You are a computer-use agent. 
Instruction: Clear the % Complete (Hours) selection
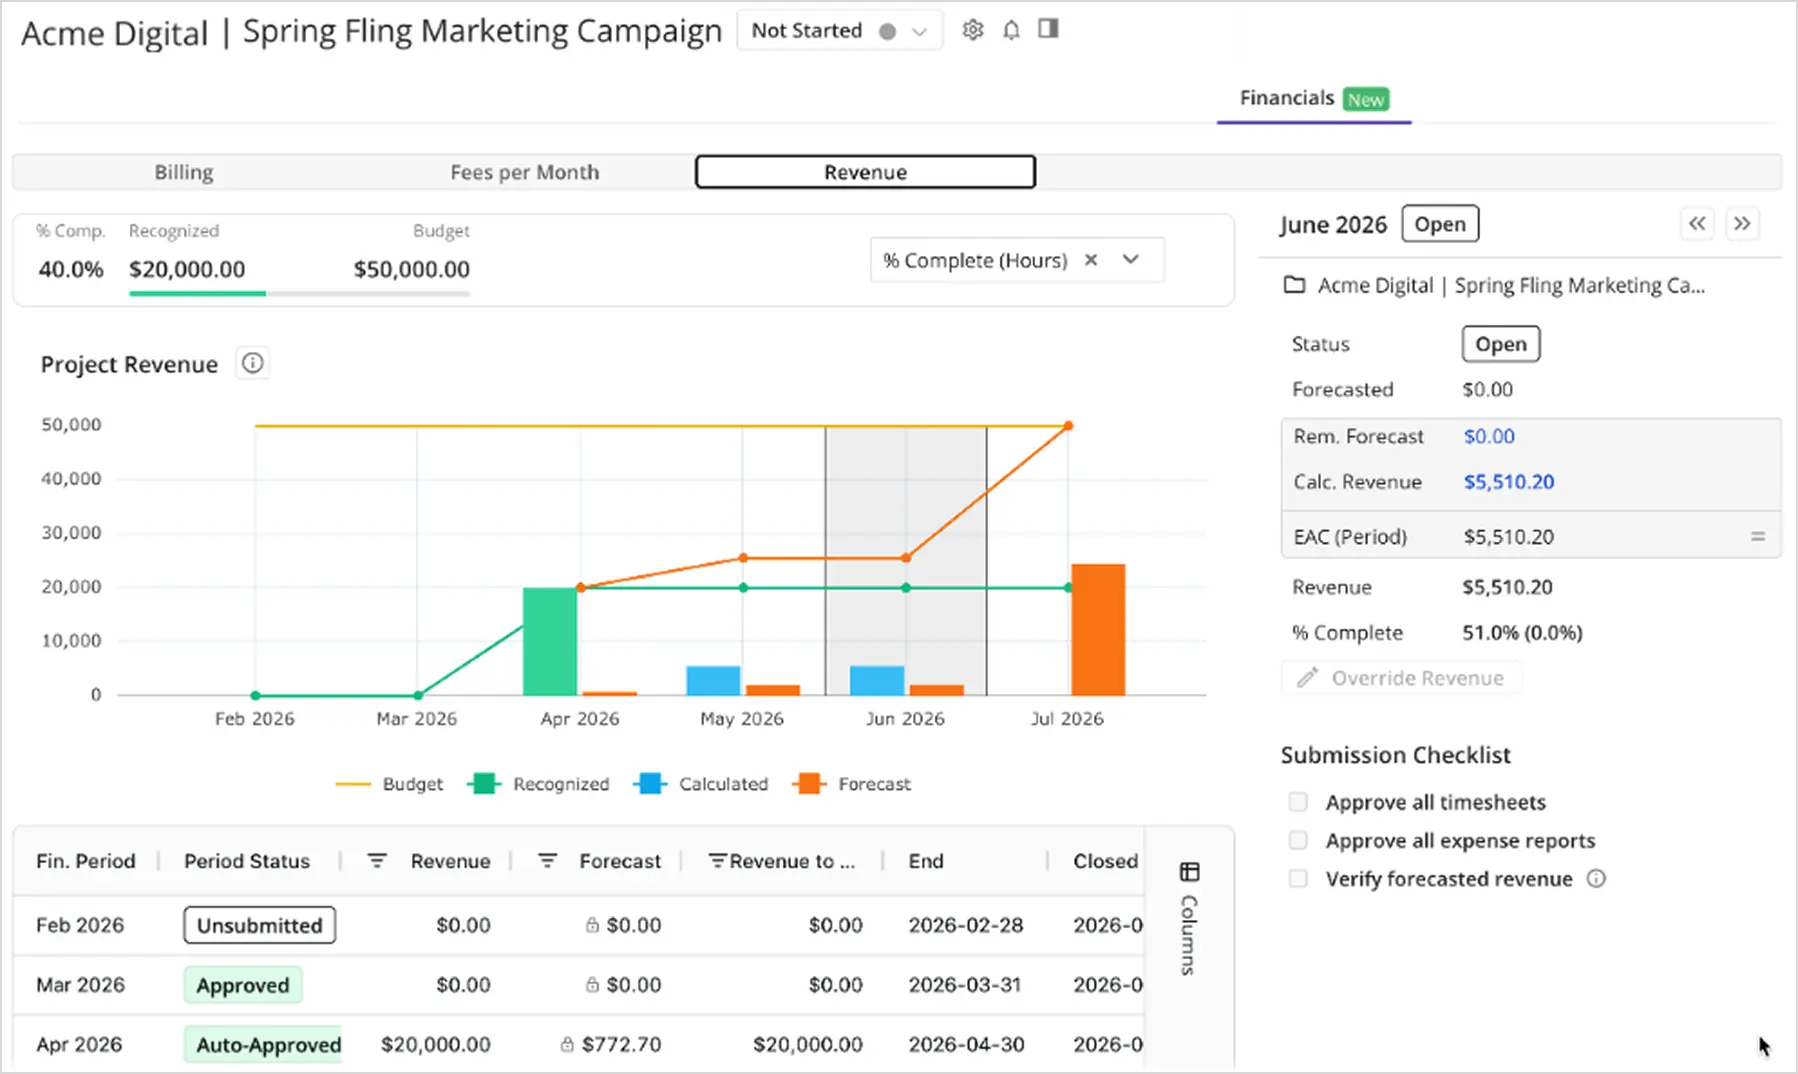pos(1091,260)
